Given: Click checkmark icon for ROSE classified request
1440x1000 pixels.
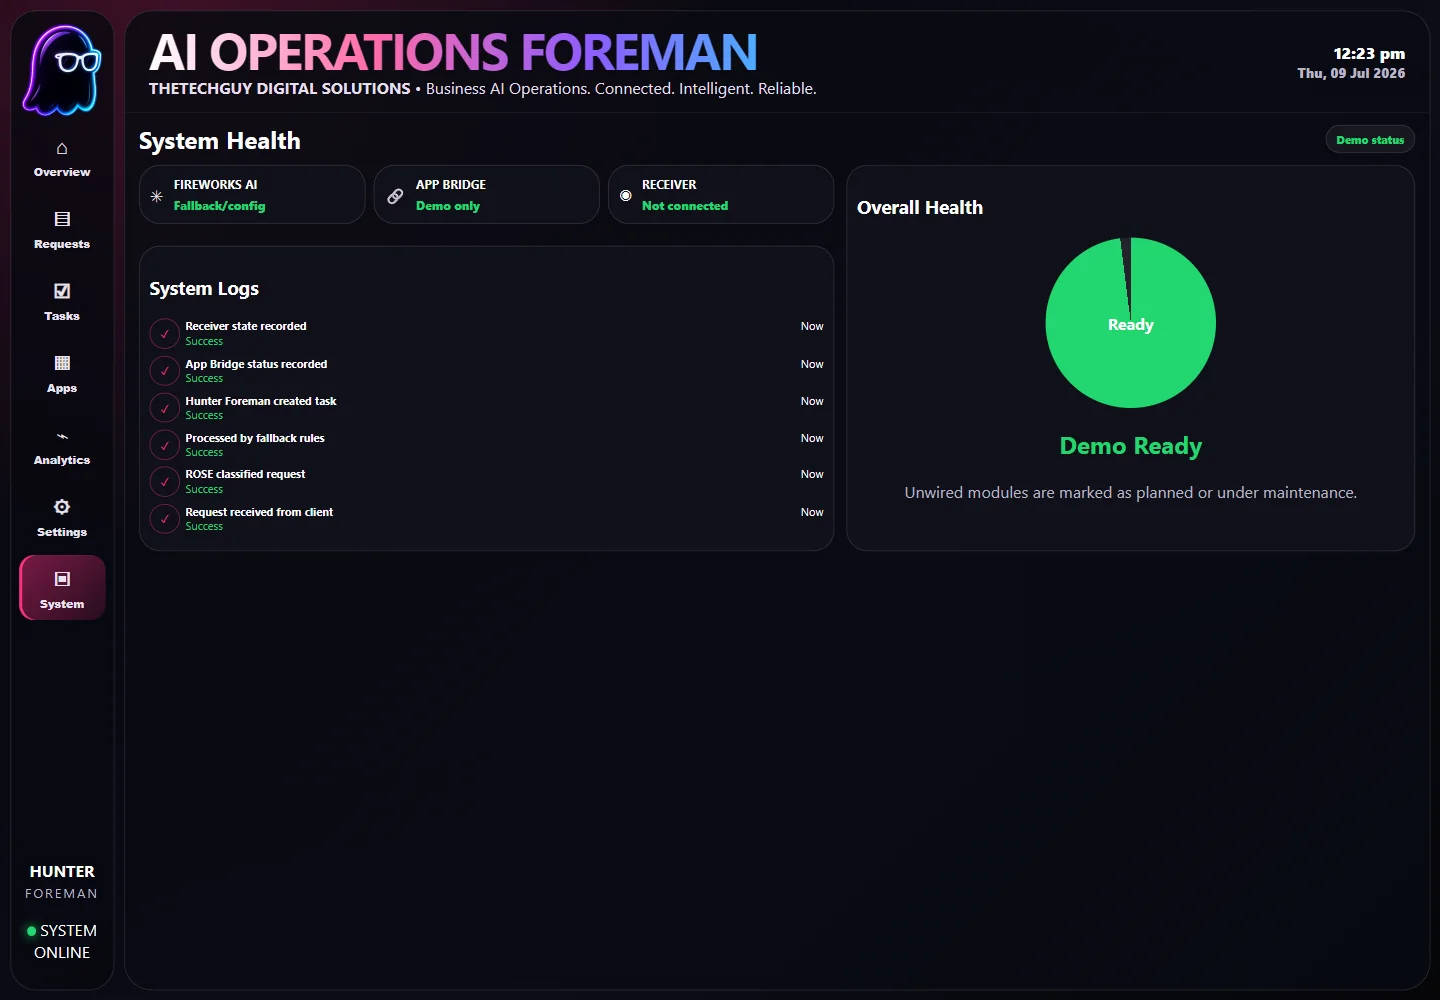Looking at the screenshot, I should 164,481.
